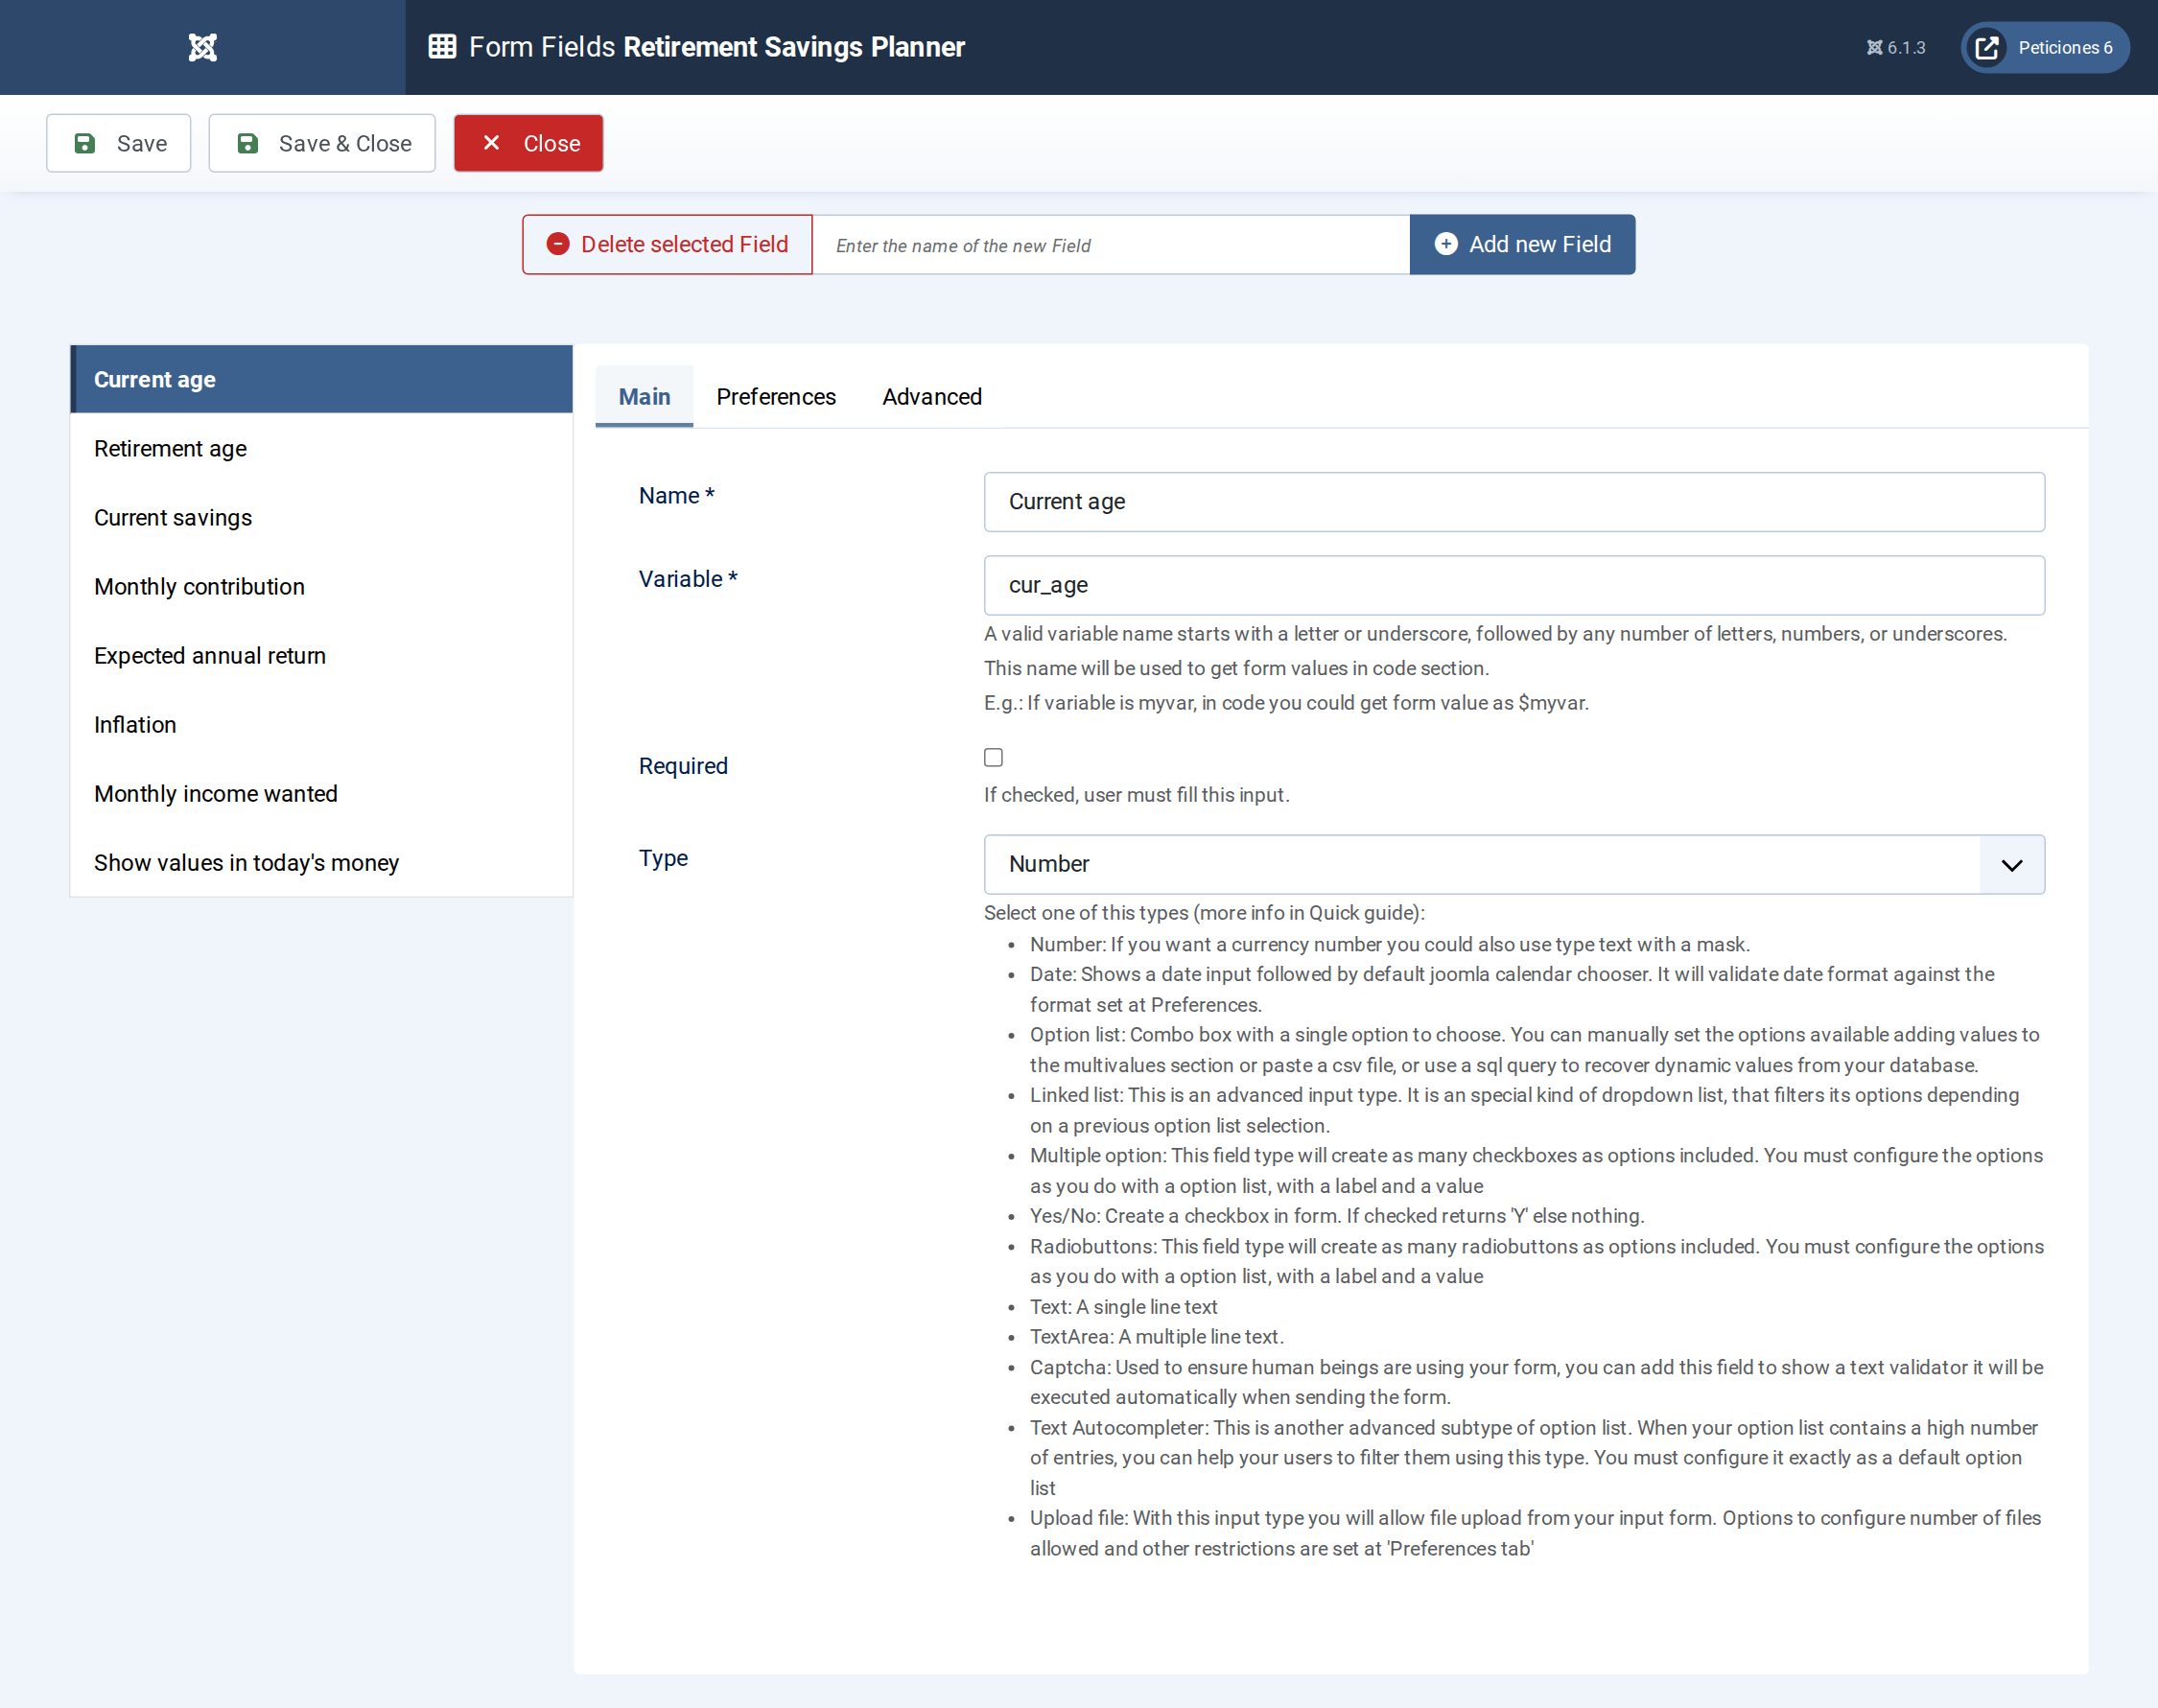Select Expected annual return field

321,655
